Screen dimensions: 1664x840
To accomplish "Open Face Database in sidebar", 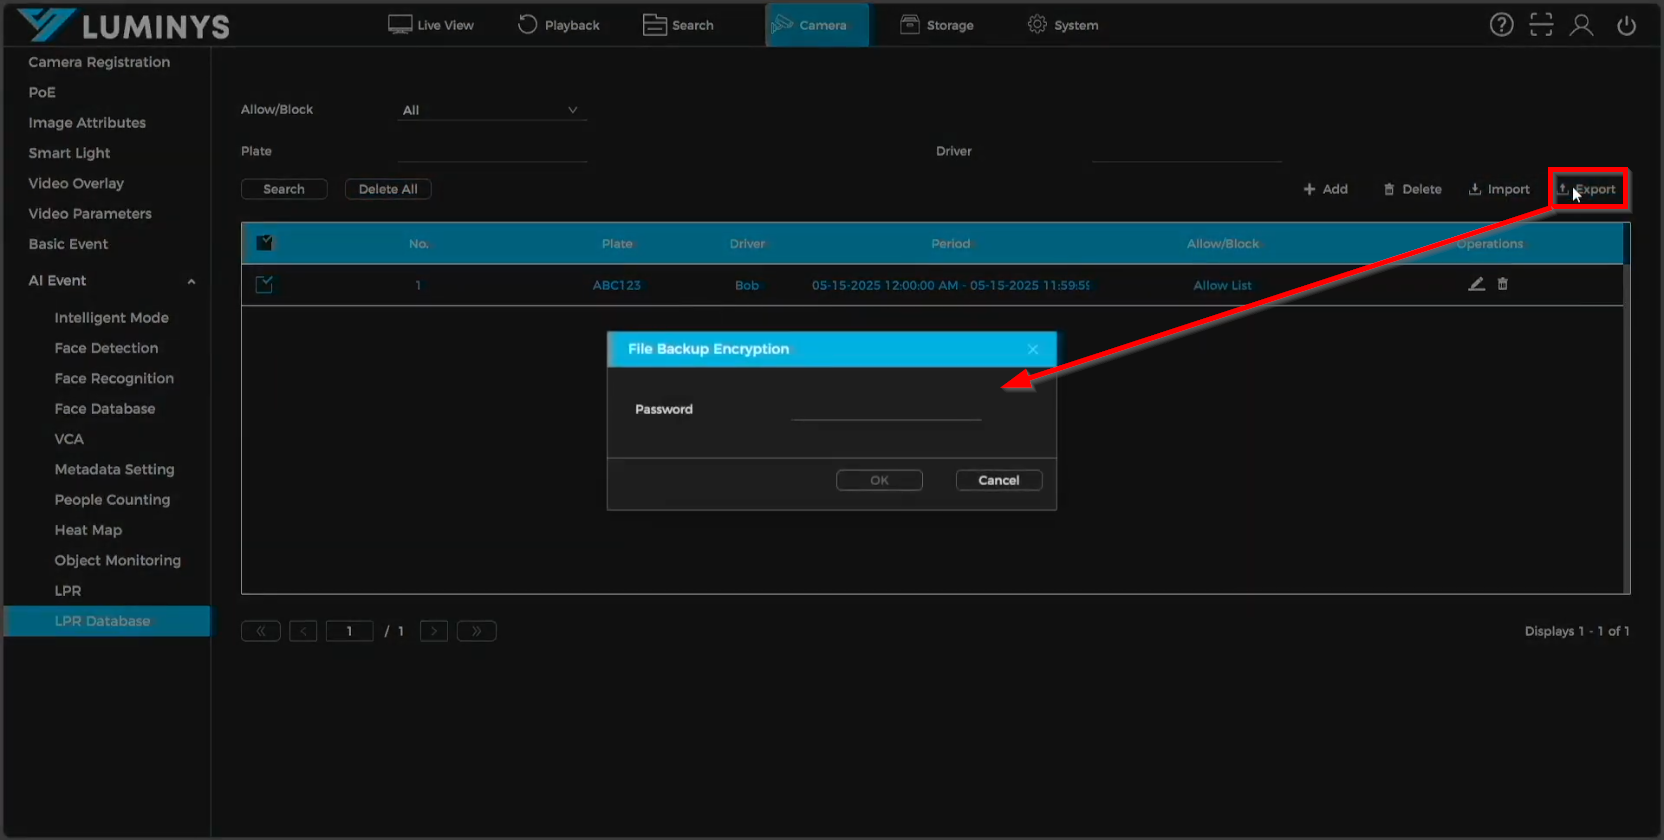I will pyautogui.click(x=105, y=409).
